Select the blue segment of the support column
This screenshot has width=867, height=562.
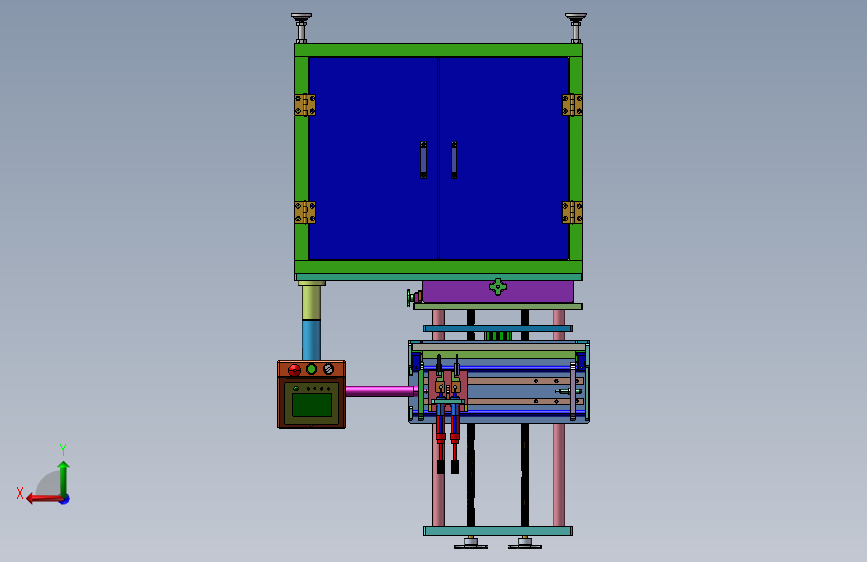pyautogui.click(x=311, y=340)
